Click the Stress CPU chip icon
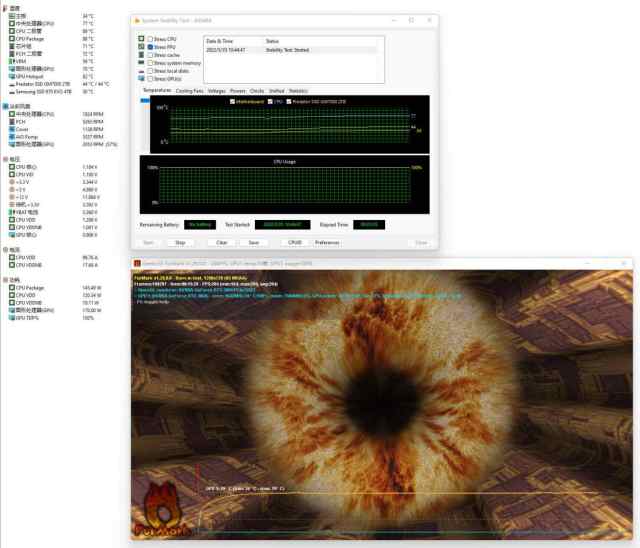The width and height of the screenshot is (640, 548). (x=141, y=39)
